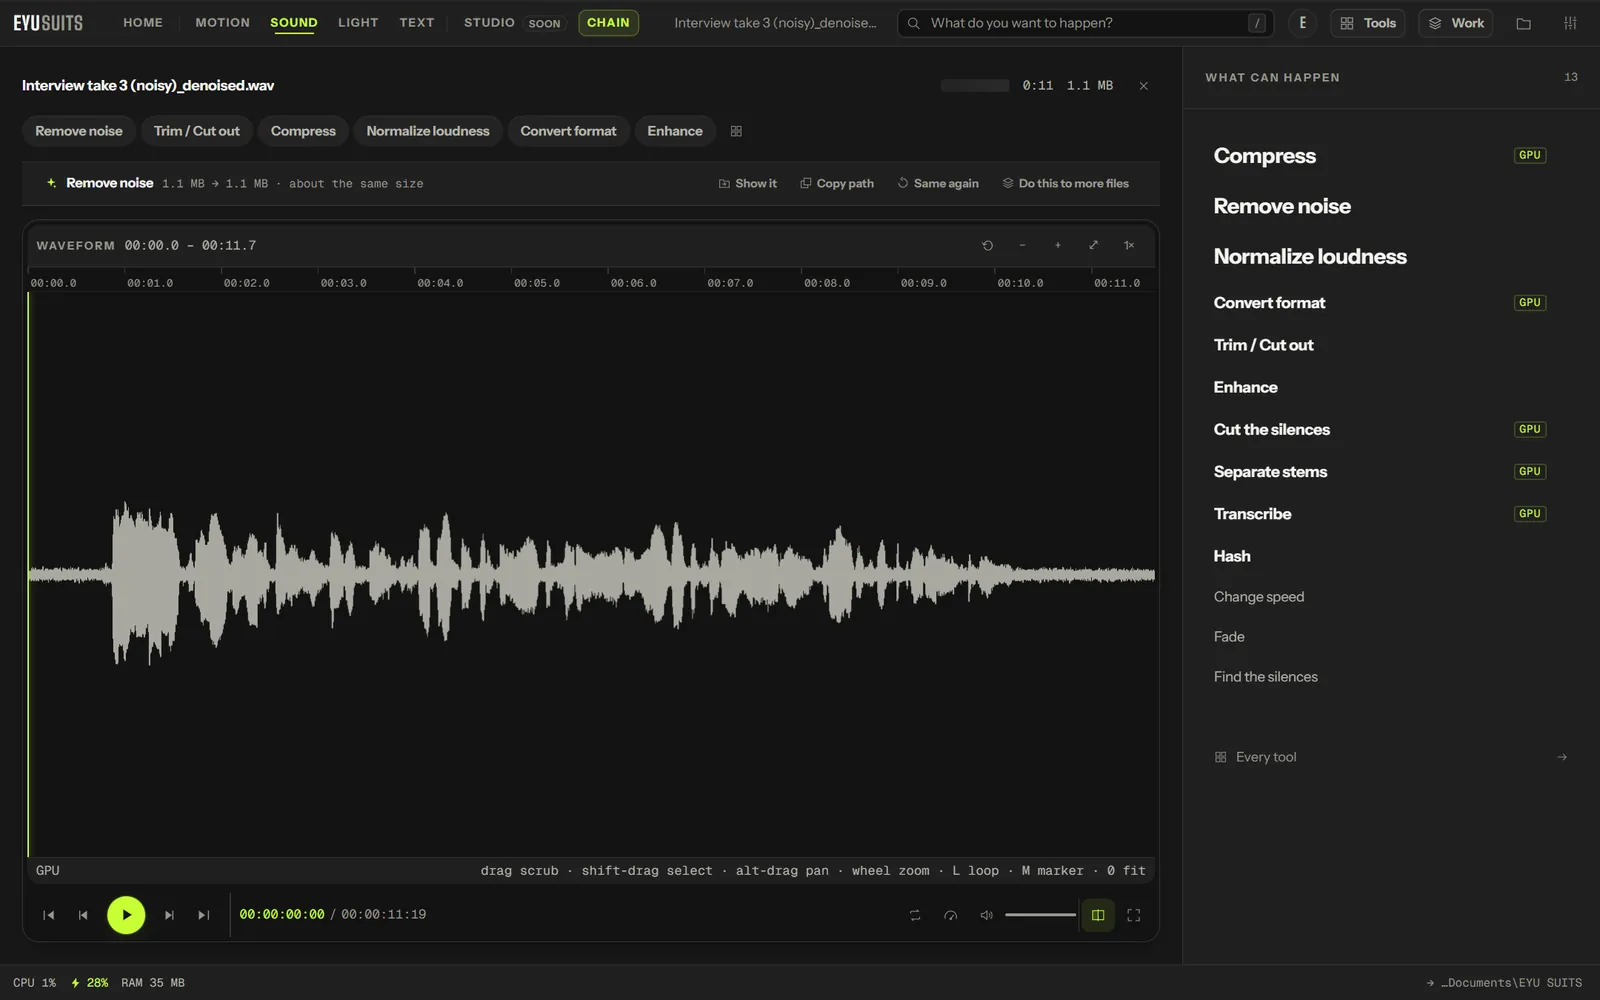Fit the waveform with the diagonal arrows icon

1093,245
